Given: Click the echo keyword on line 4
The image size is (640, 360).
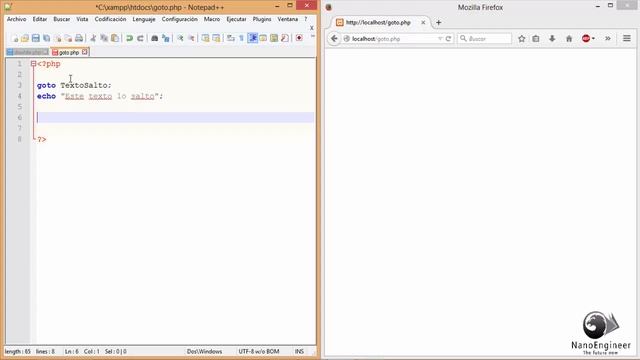Looking at the screenshot, I should 46,96.
